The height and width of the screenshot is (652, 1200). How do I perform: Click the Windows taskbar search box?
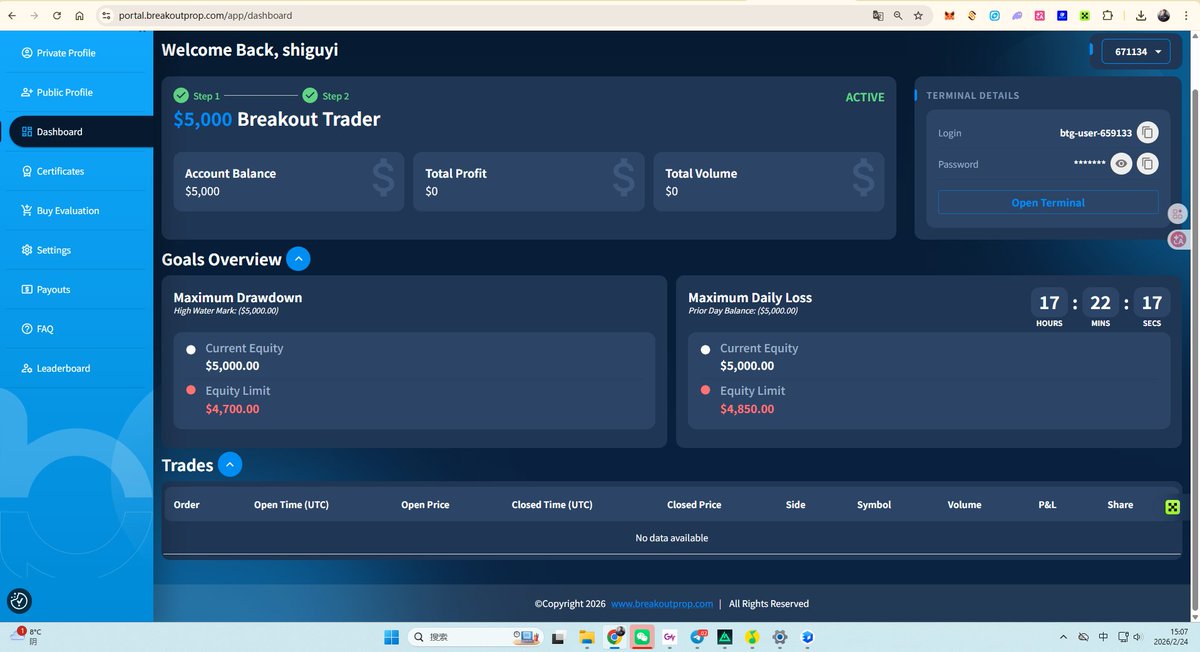(475, 637)
